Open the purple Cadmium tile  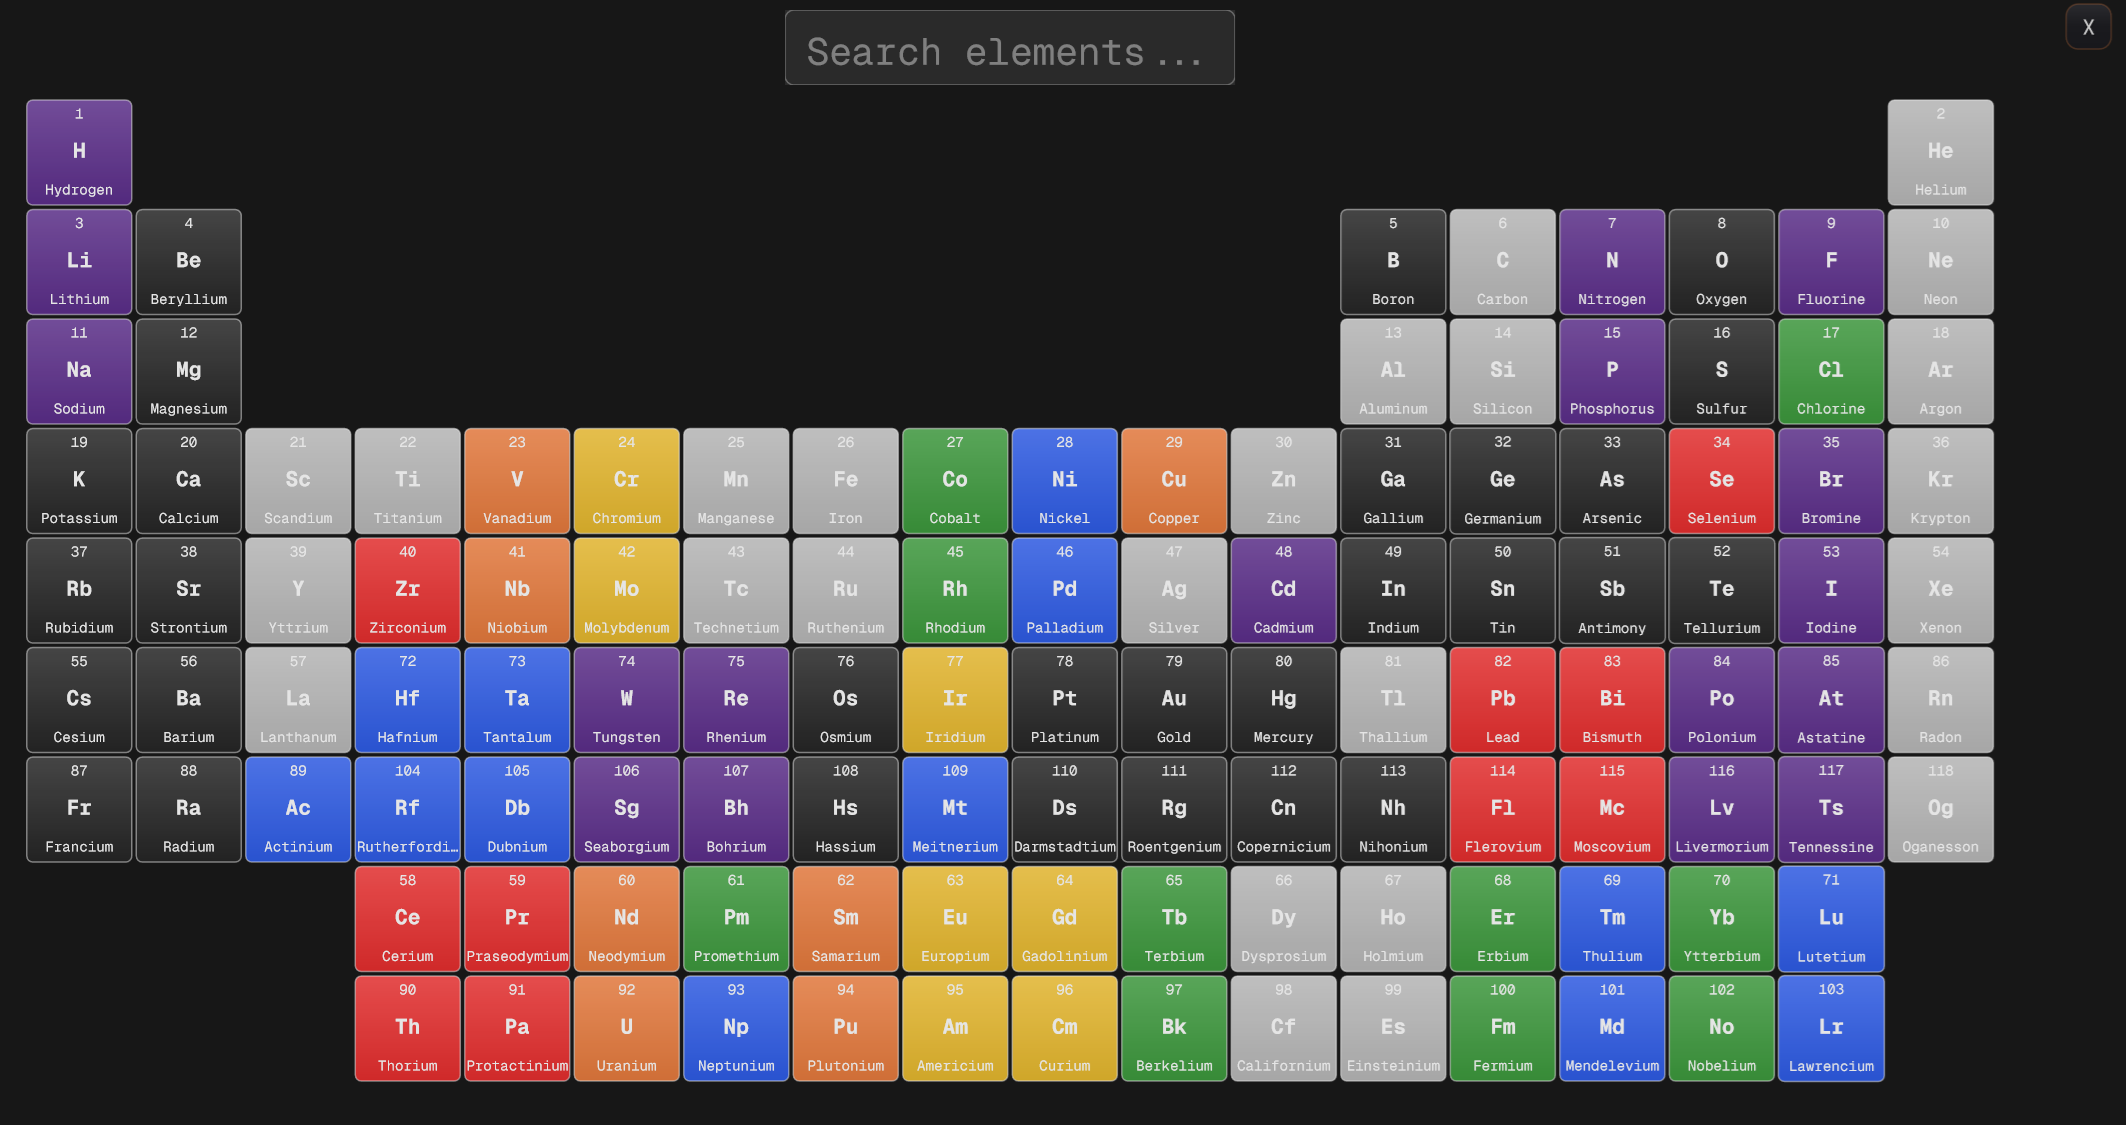pos(1283,590)
